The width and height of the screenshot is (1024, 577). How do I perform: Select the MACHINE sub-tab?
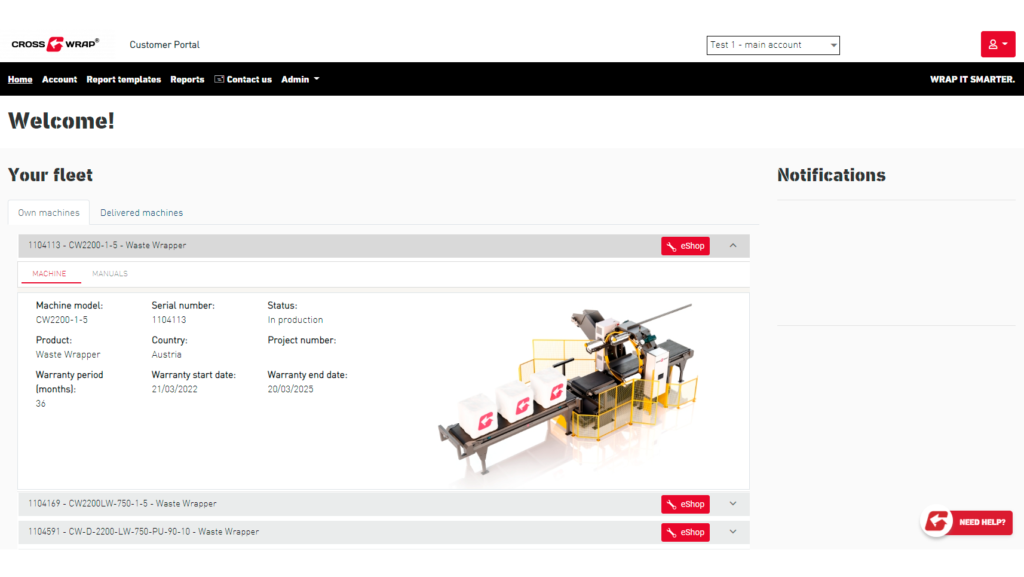[x=50, y=274]
